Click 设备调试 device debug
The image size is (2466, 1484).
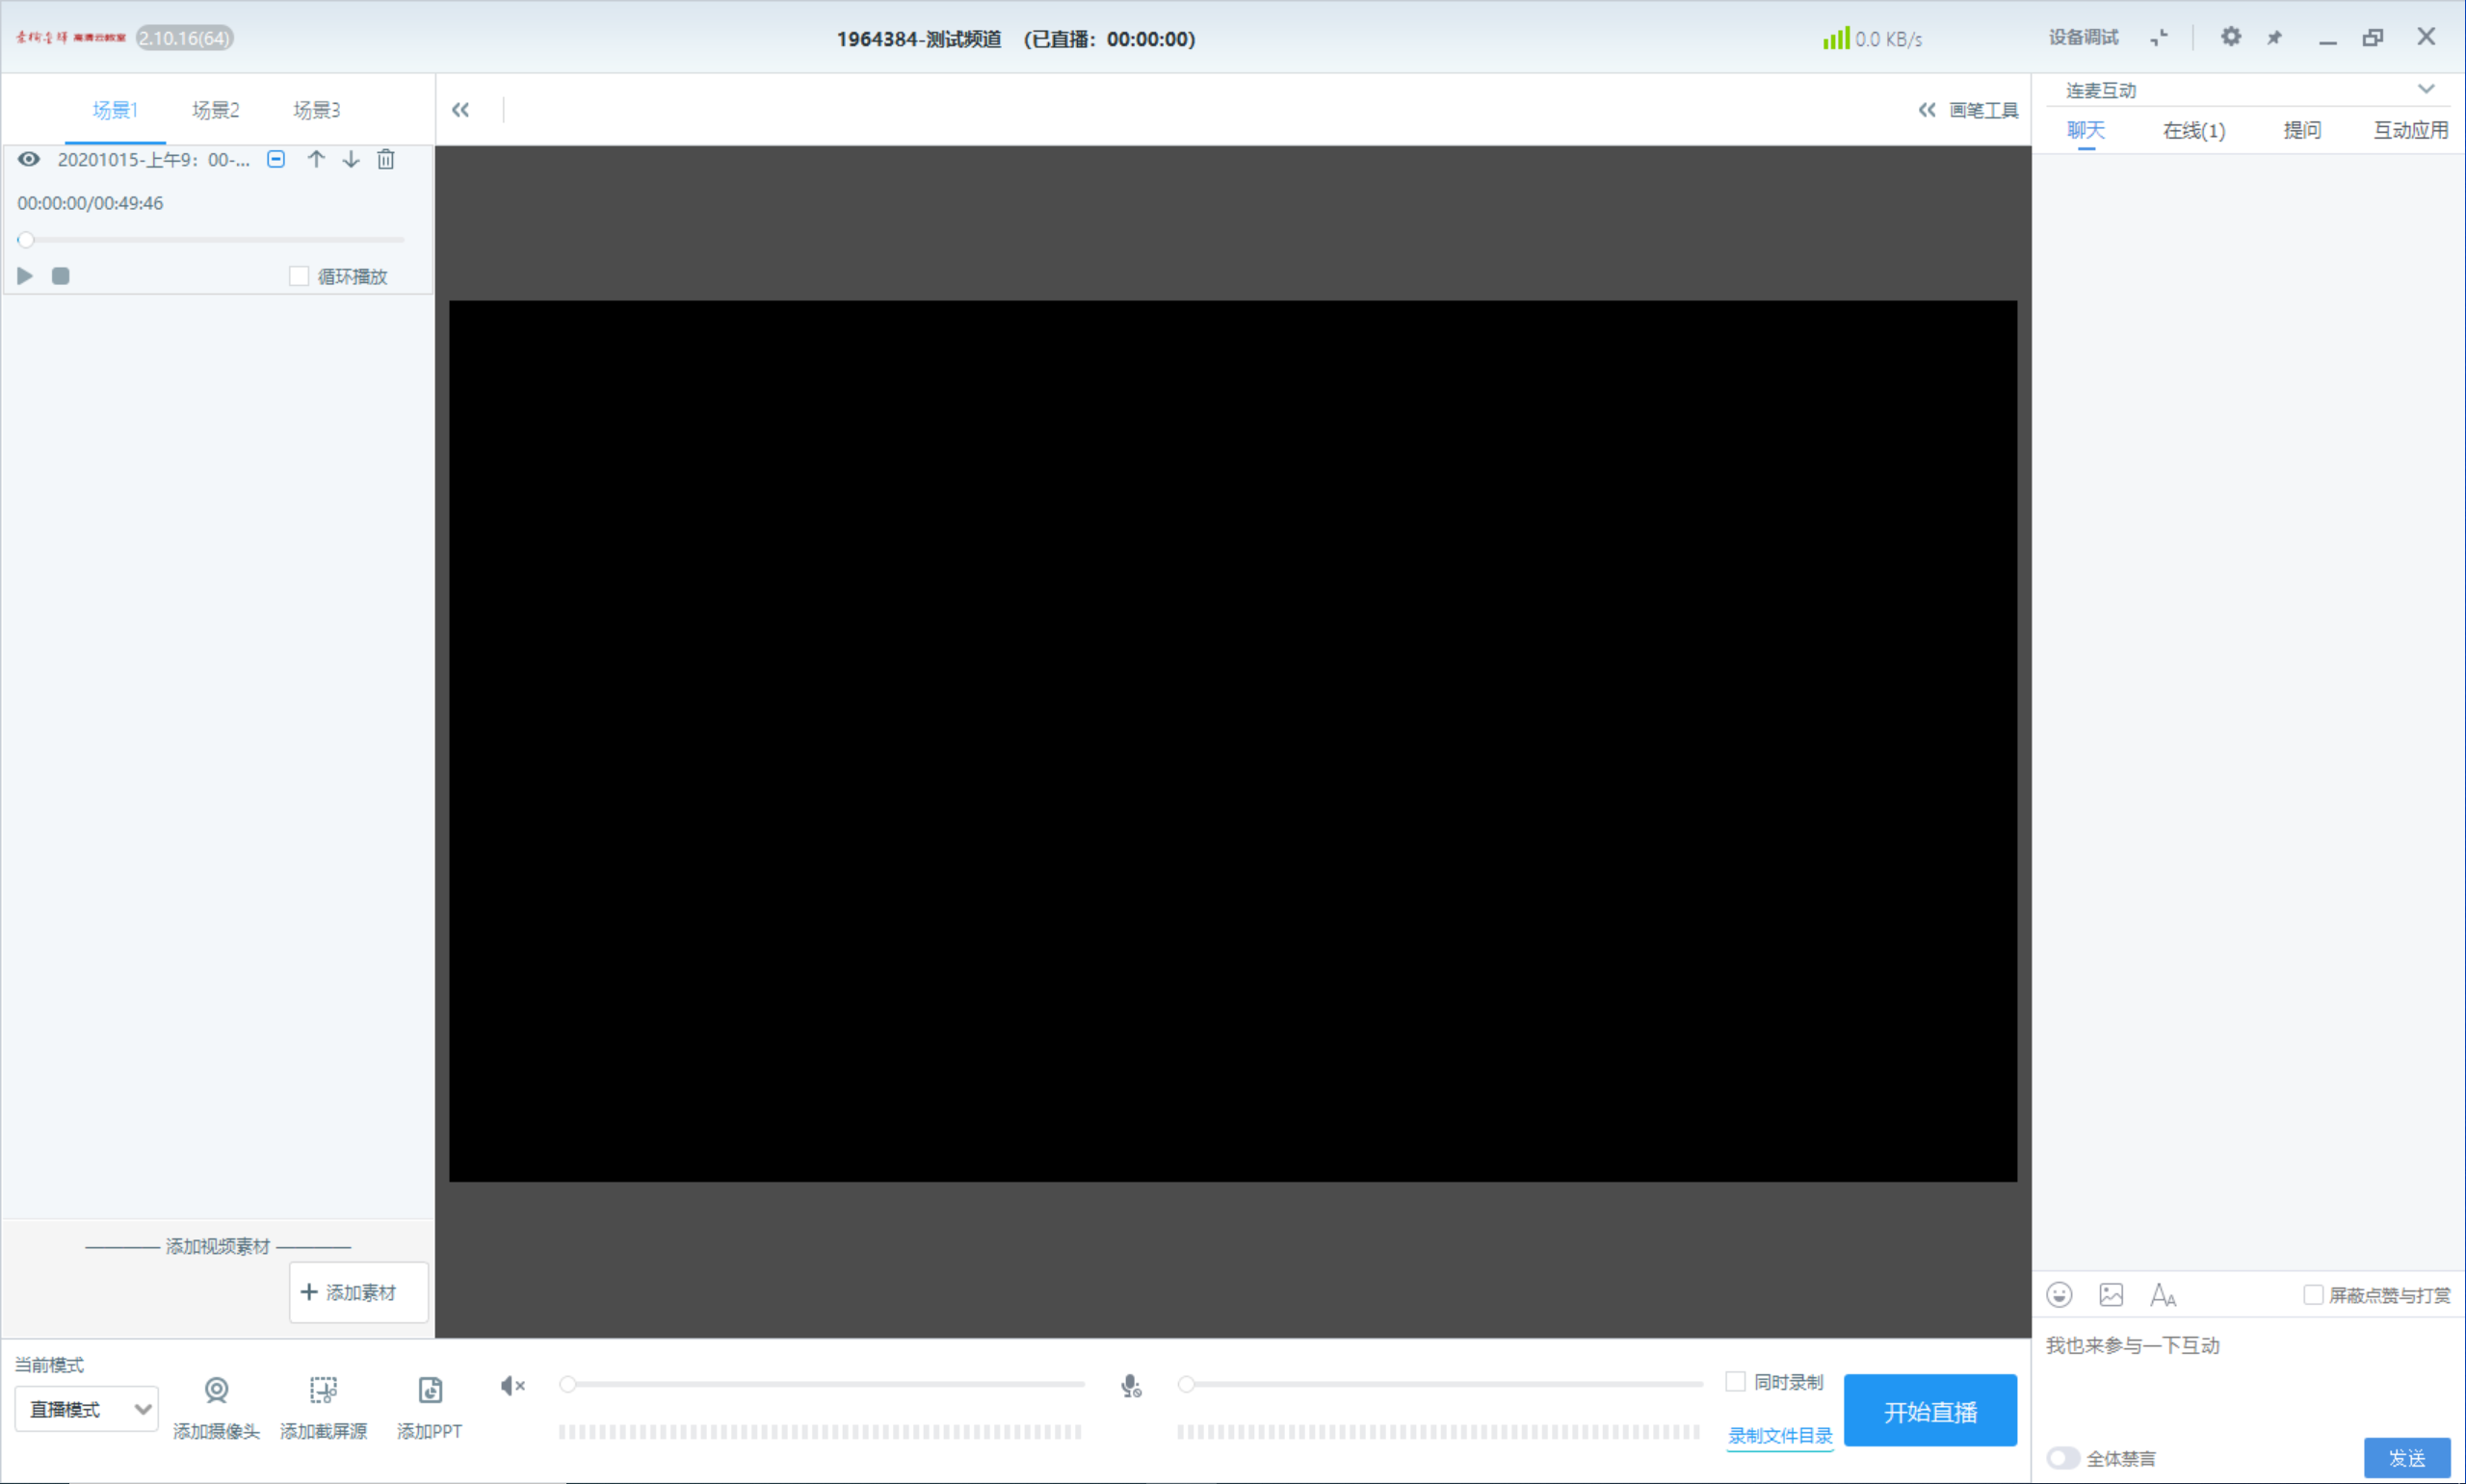pyautogui.click(x=2083, y=38)
